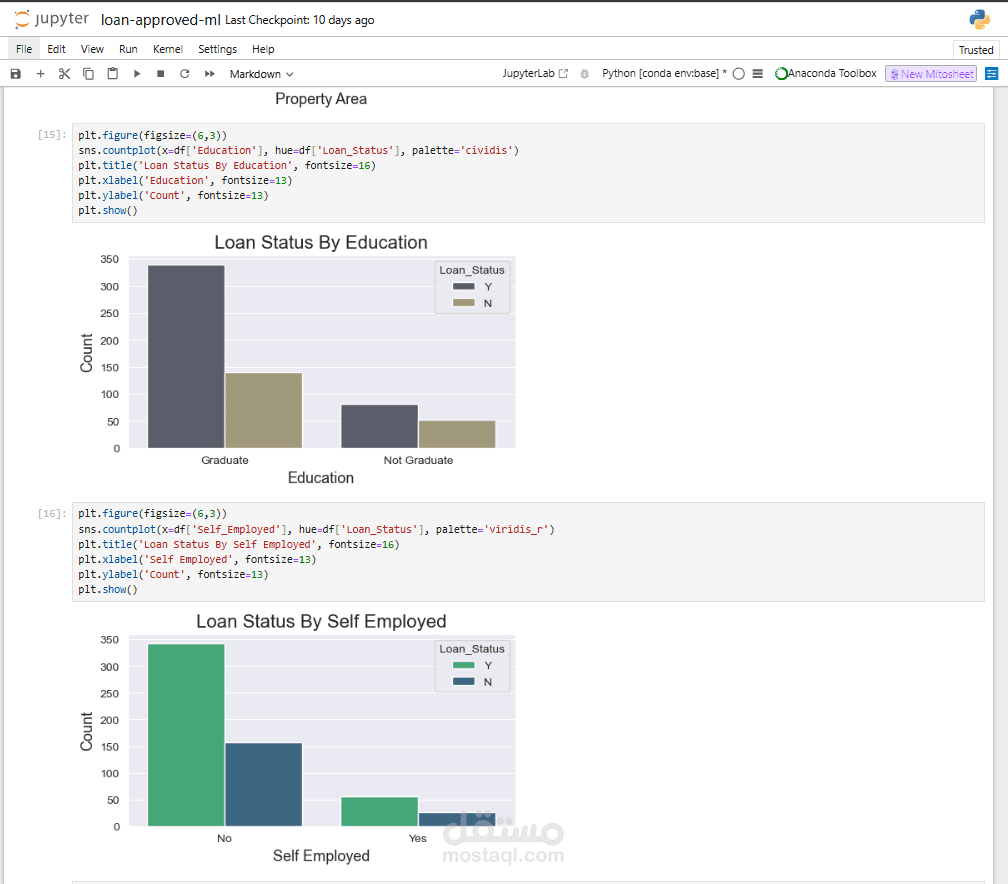Viewport: 1008px width, 884px height.
Task: Cut the selected cell with scissors icon
Action: (64, 74)
